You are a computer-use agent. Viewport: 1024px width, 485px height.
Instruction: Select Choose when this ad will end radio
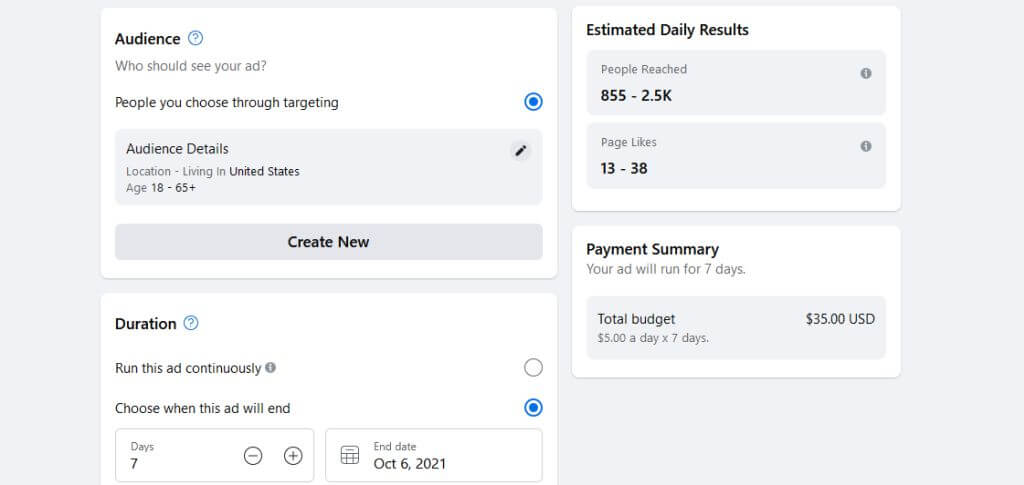(533, 408)
